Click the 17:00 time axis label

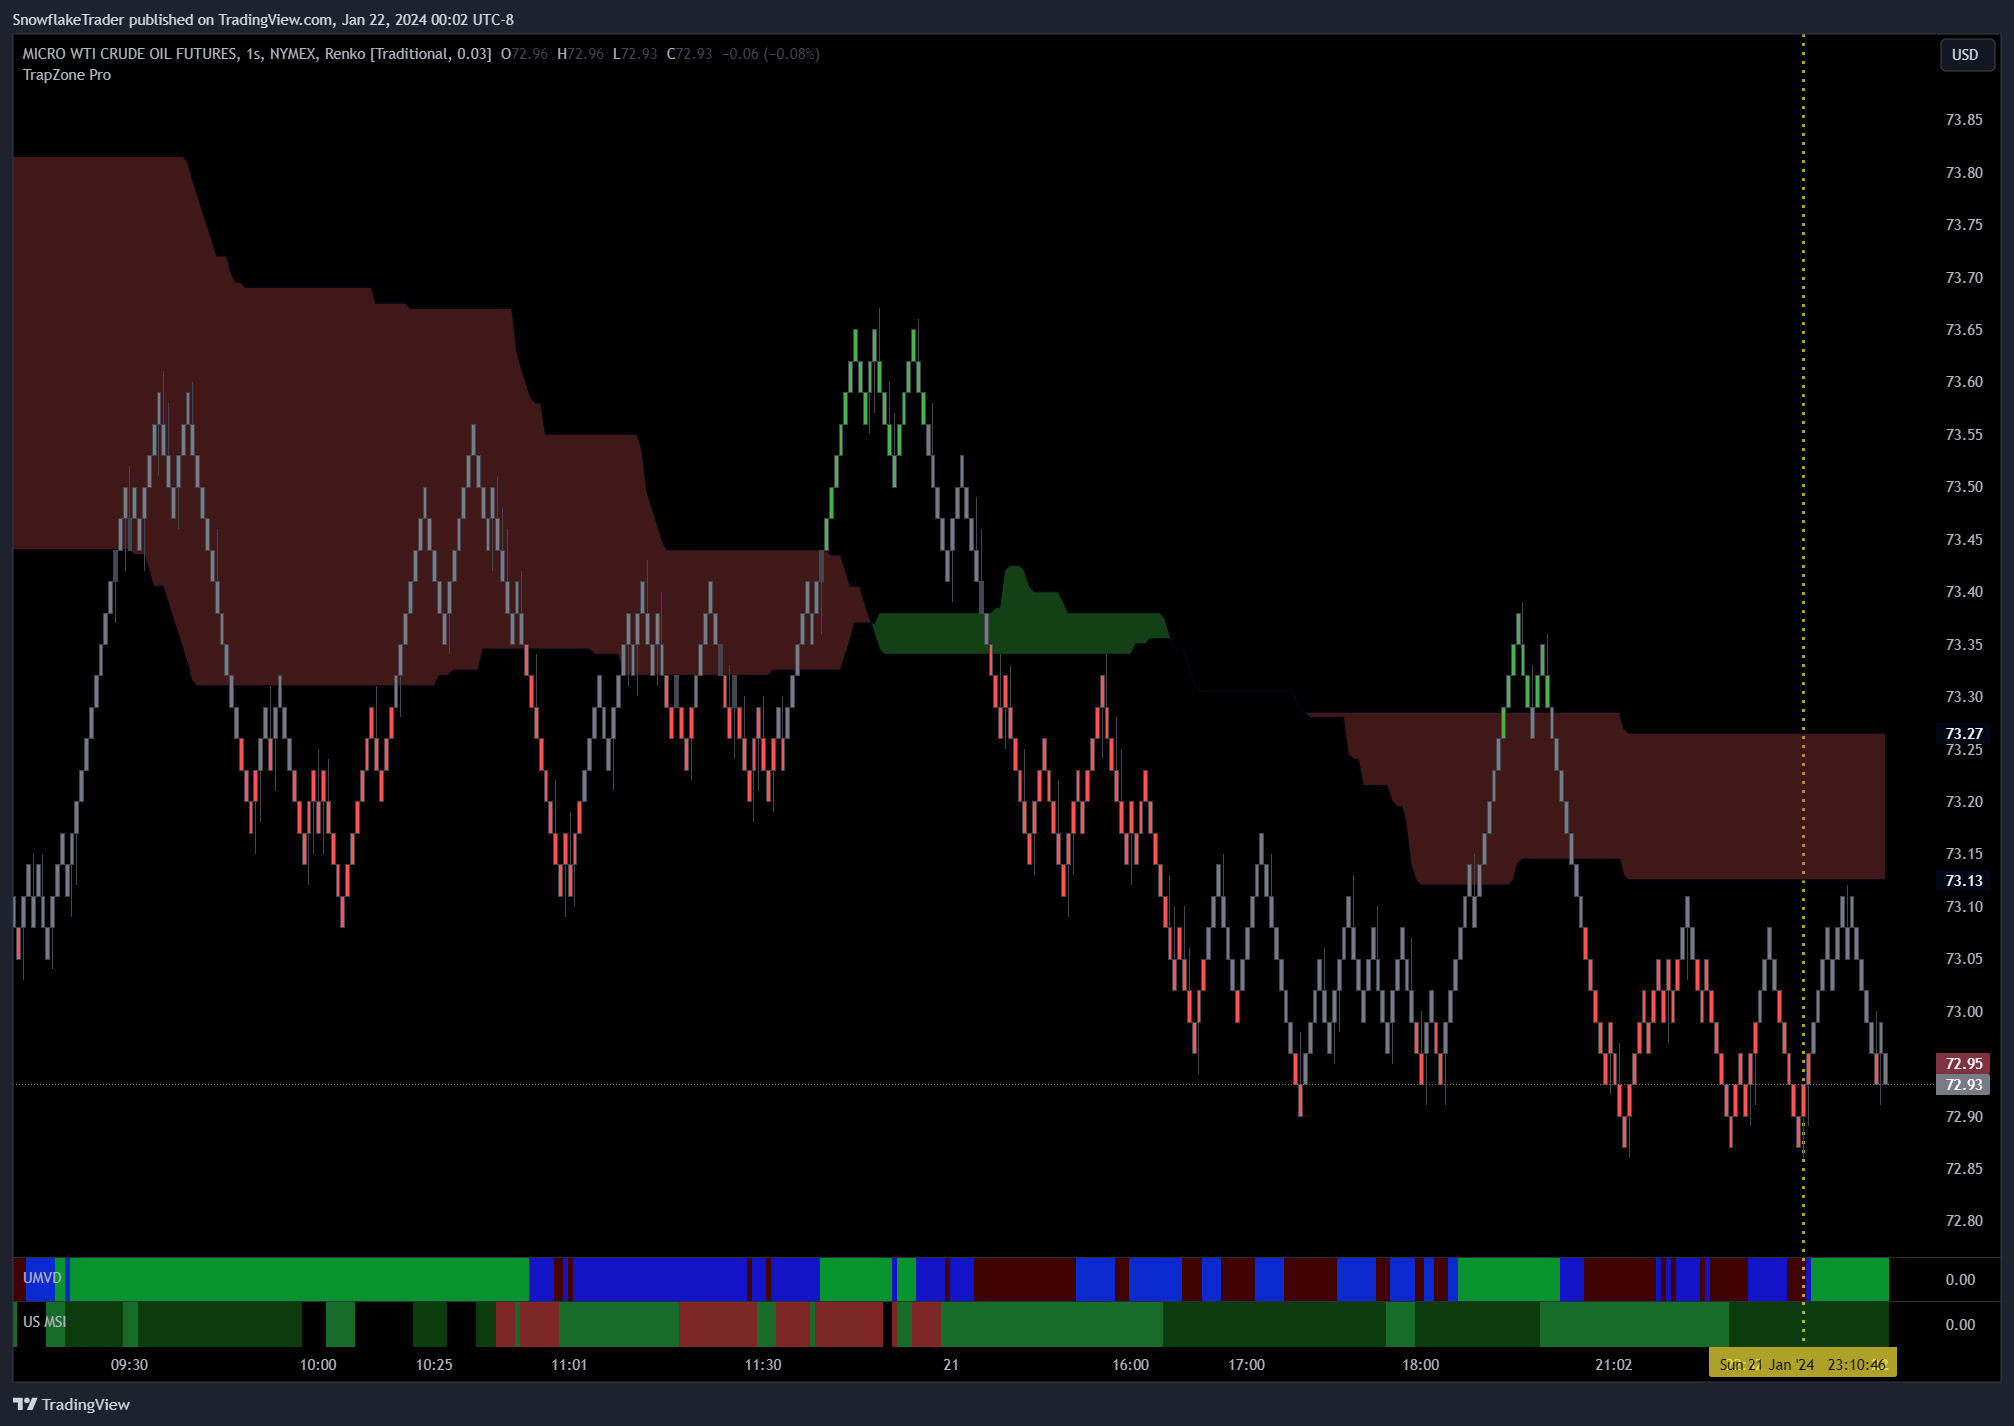[x=1247, y=1364]
